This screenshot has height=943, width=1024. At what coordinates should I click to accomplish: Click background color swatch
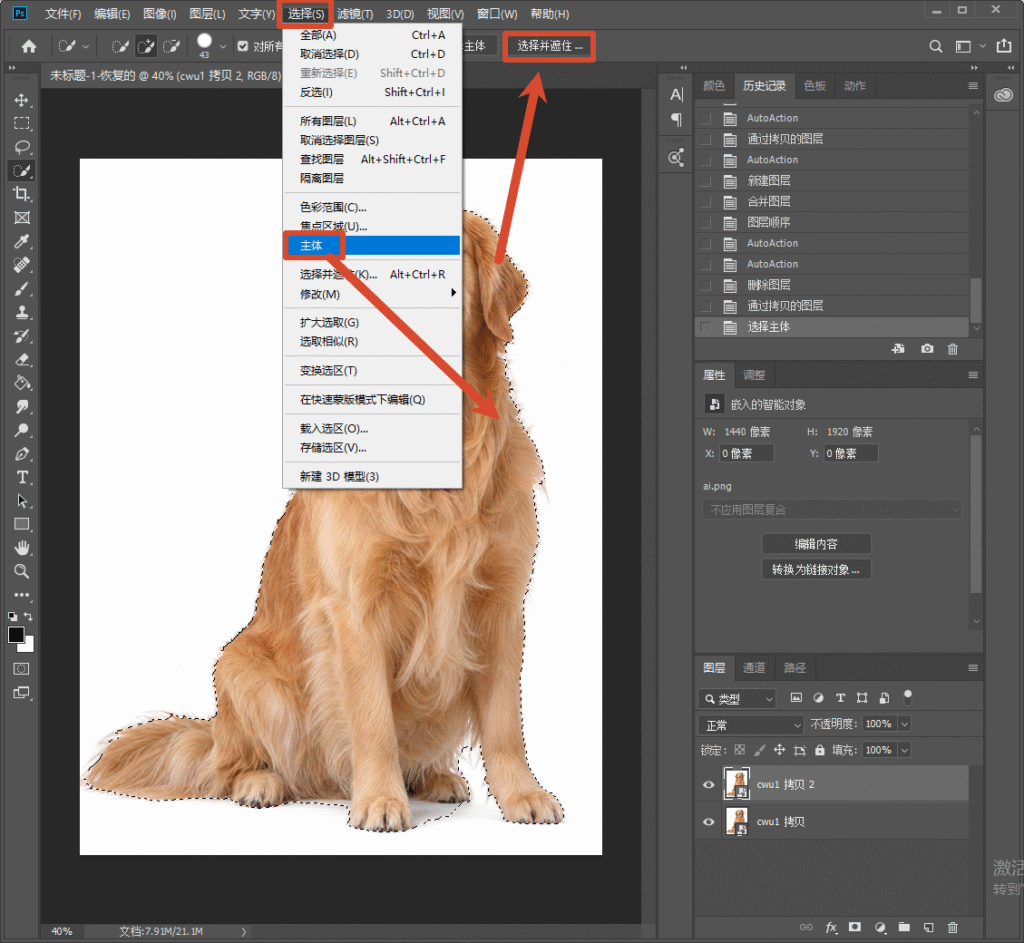pyautogui.click(x=28, y=646)
